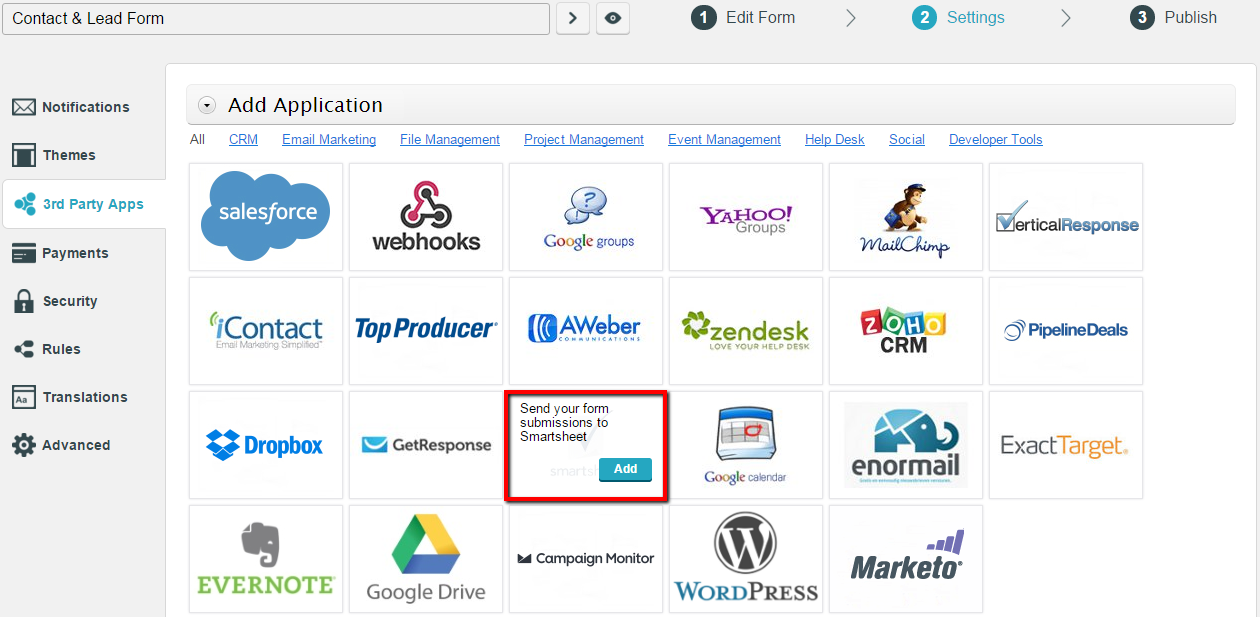1260x617 pixels.
Task: Filter applications by Social
Action: 907,140
